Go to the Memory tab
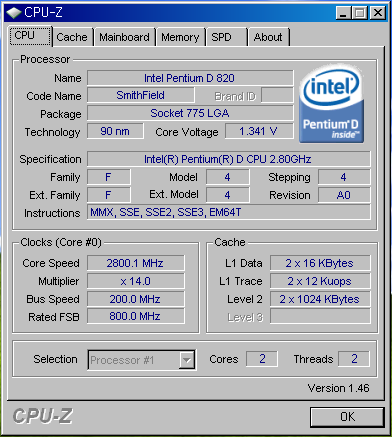 coord(180,37)
